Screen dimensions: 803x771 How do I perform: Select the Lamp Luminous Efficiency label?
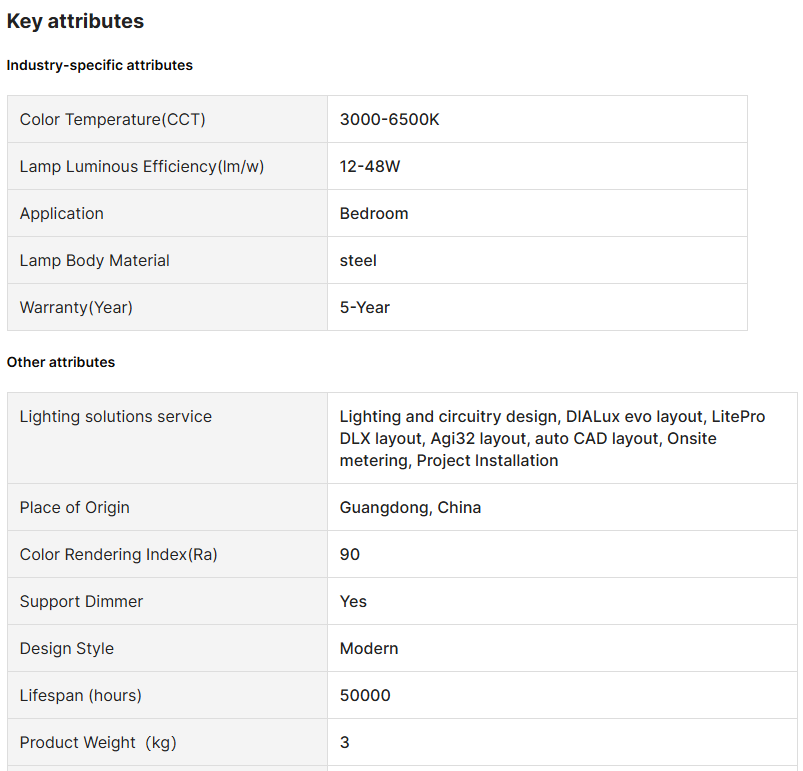[x=142, y=167]
